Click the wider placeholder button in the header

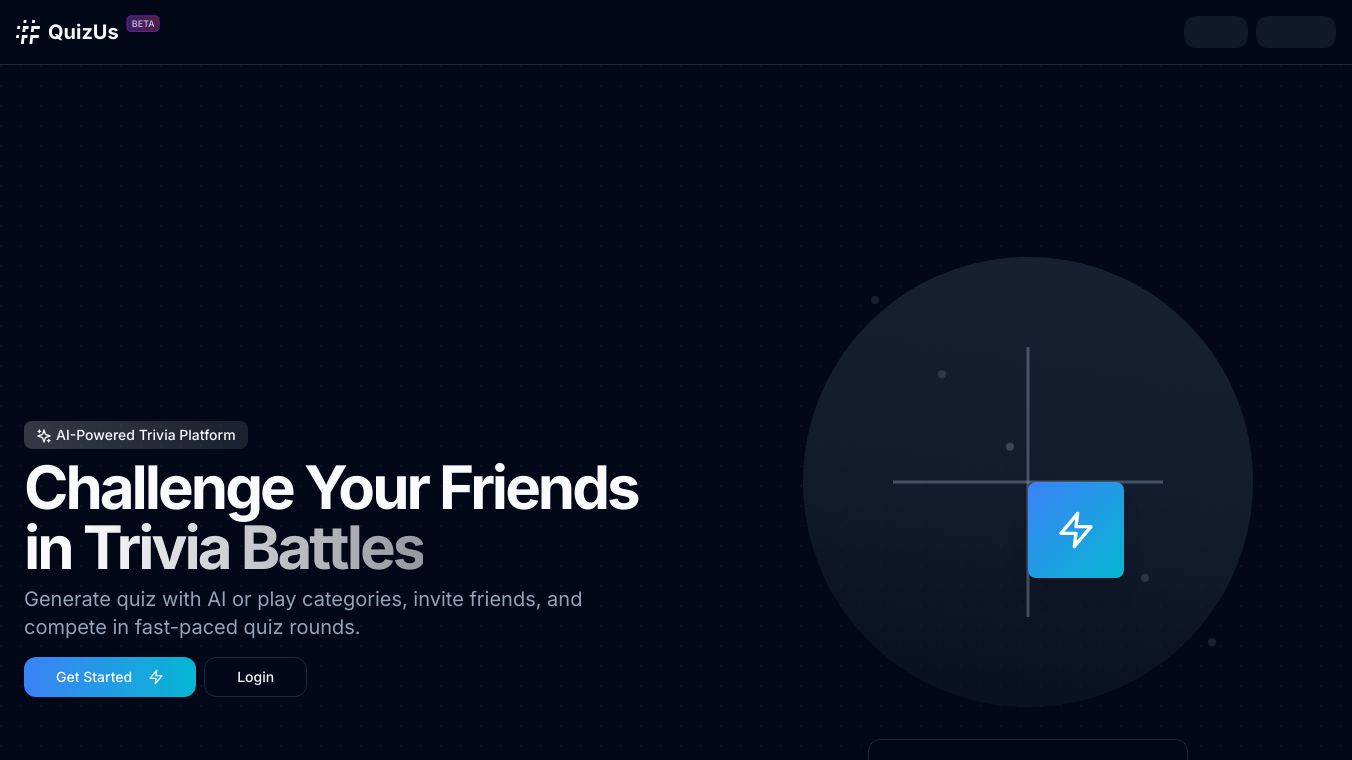pos(1295,32)
